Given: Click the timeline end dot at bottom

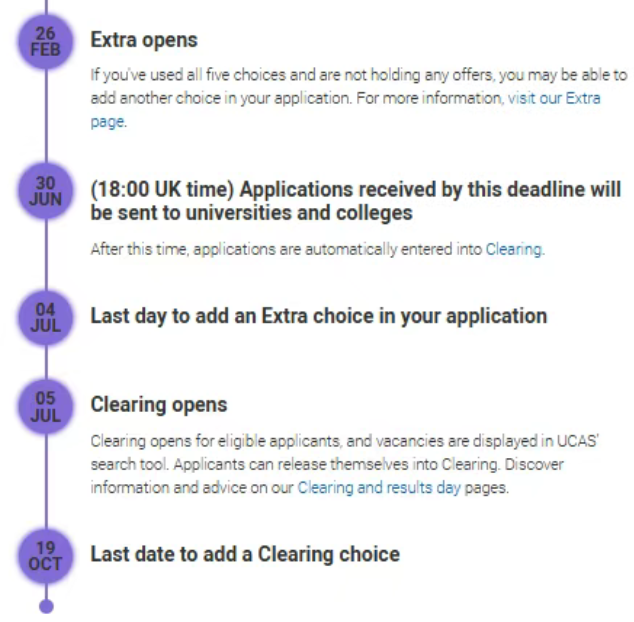Looking at the screenshot, I should tap(45, 606).
